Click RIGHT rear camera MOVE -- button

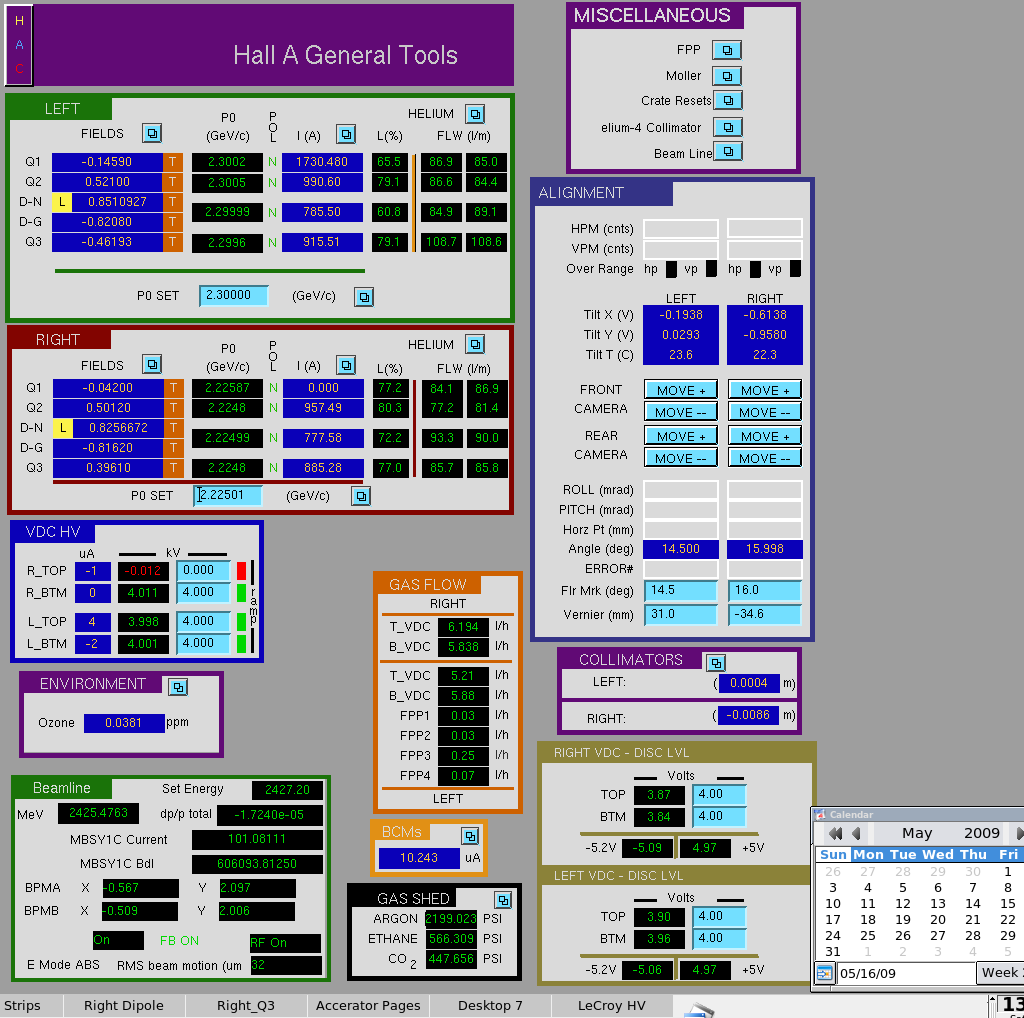765,458
